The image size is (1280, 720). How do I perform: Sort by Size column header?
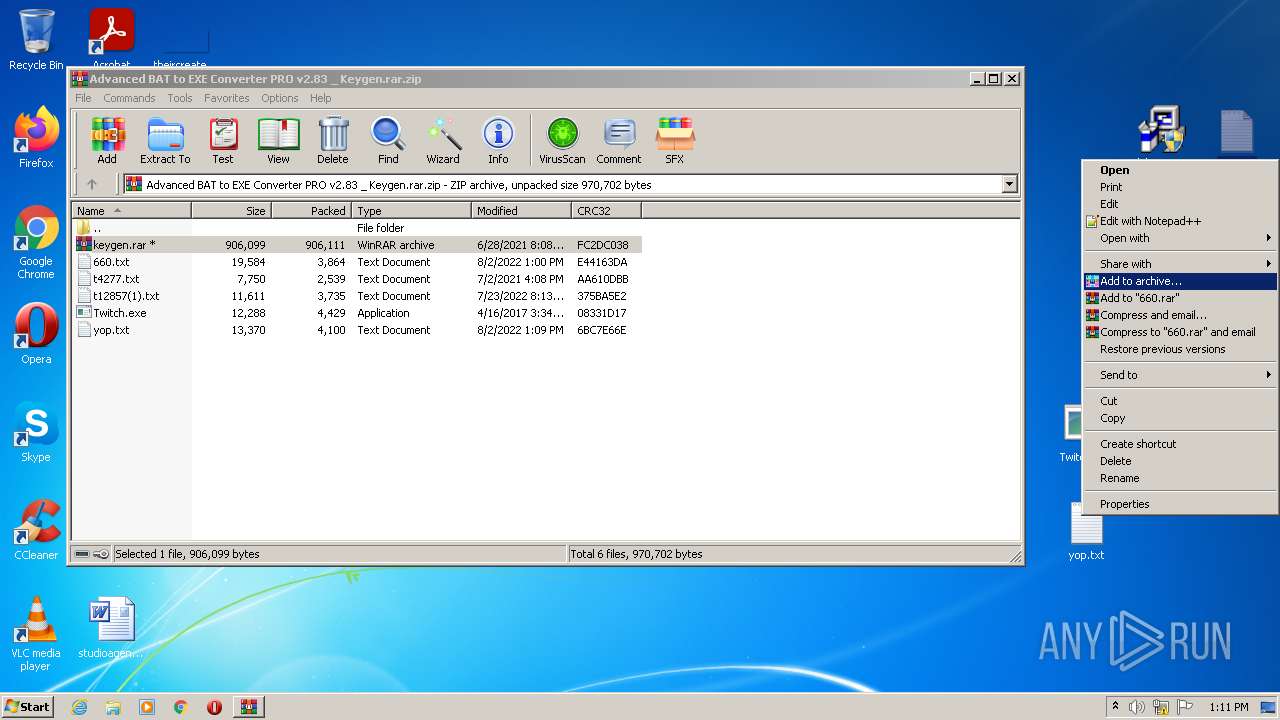pos(232,211)
